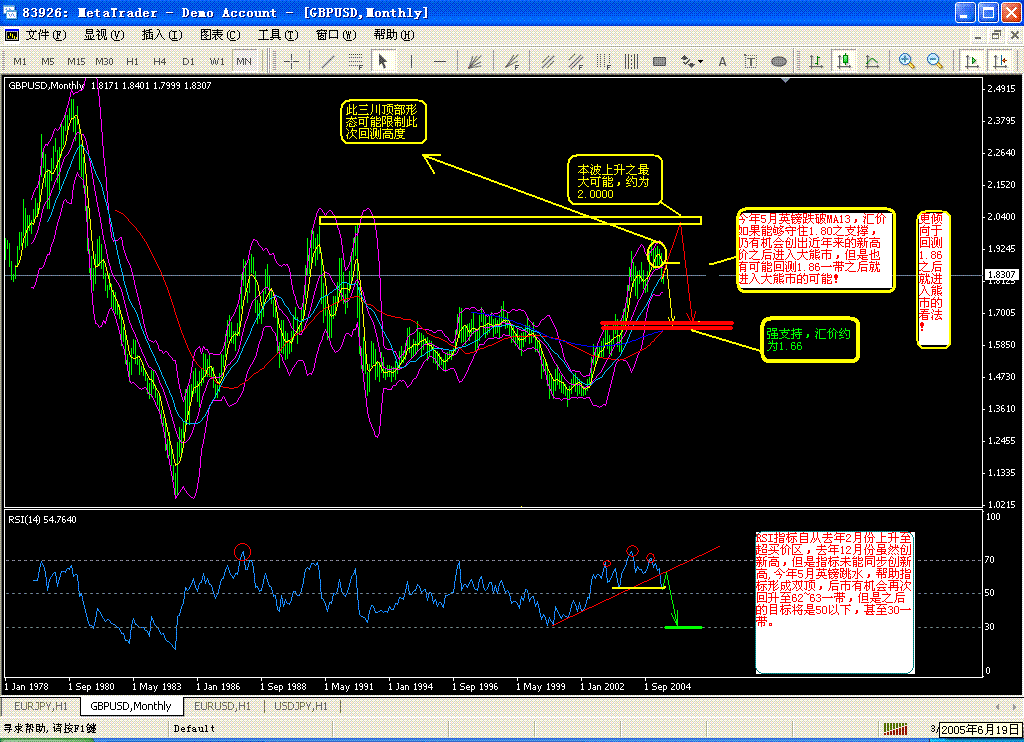
Task: Switch to M5 timeframe
Action: point(48,61)
